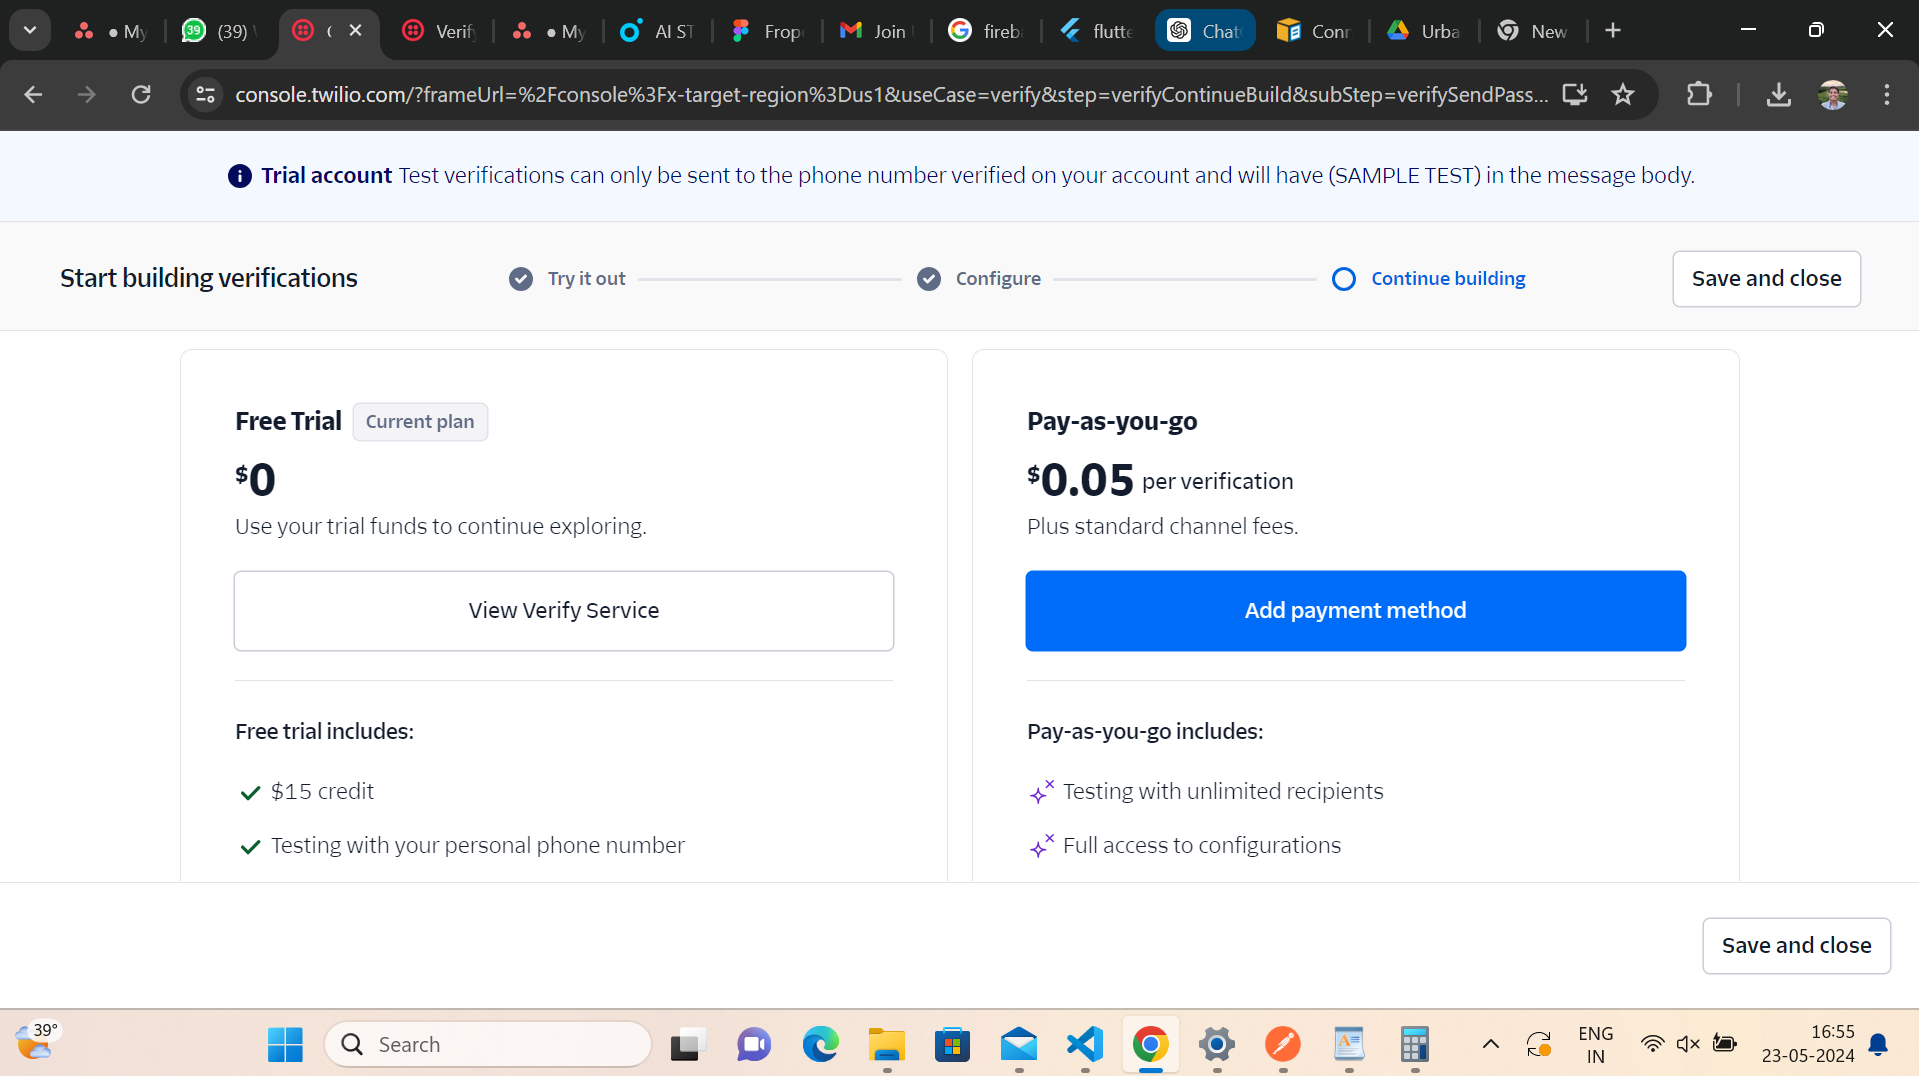The height and width of the screenshot is (1076, 1919).
Task: Open Settings gear from taskbar
Action: (1216, 1044)
